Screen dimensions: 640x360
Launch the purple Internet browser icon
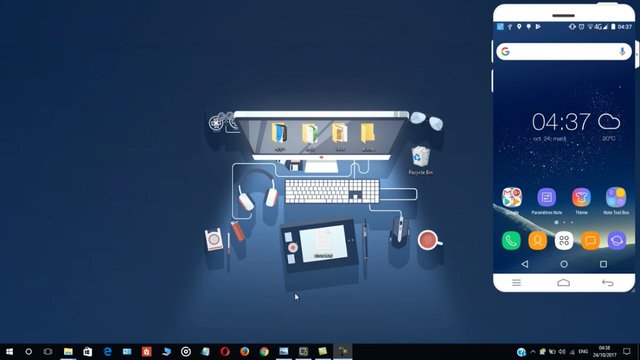coord(616,241)
